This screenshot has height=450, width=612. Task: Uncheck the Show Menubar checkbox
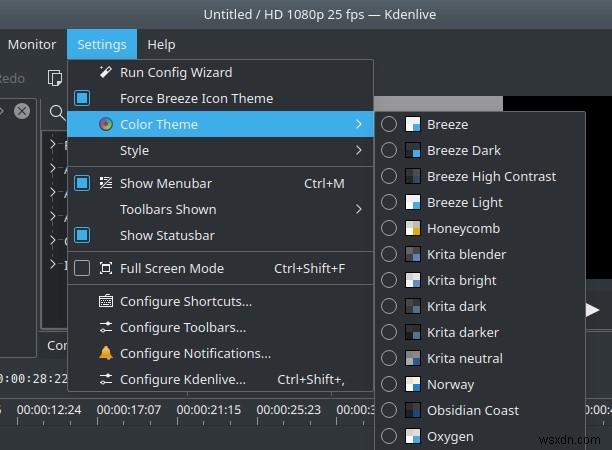(x=82, y=183)
